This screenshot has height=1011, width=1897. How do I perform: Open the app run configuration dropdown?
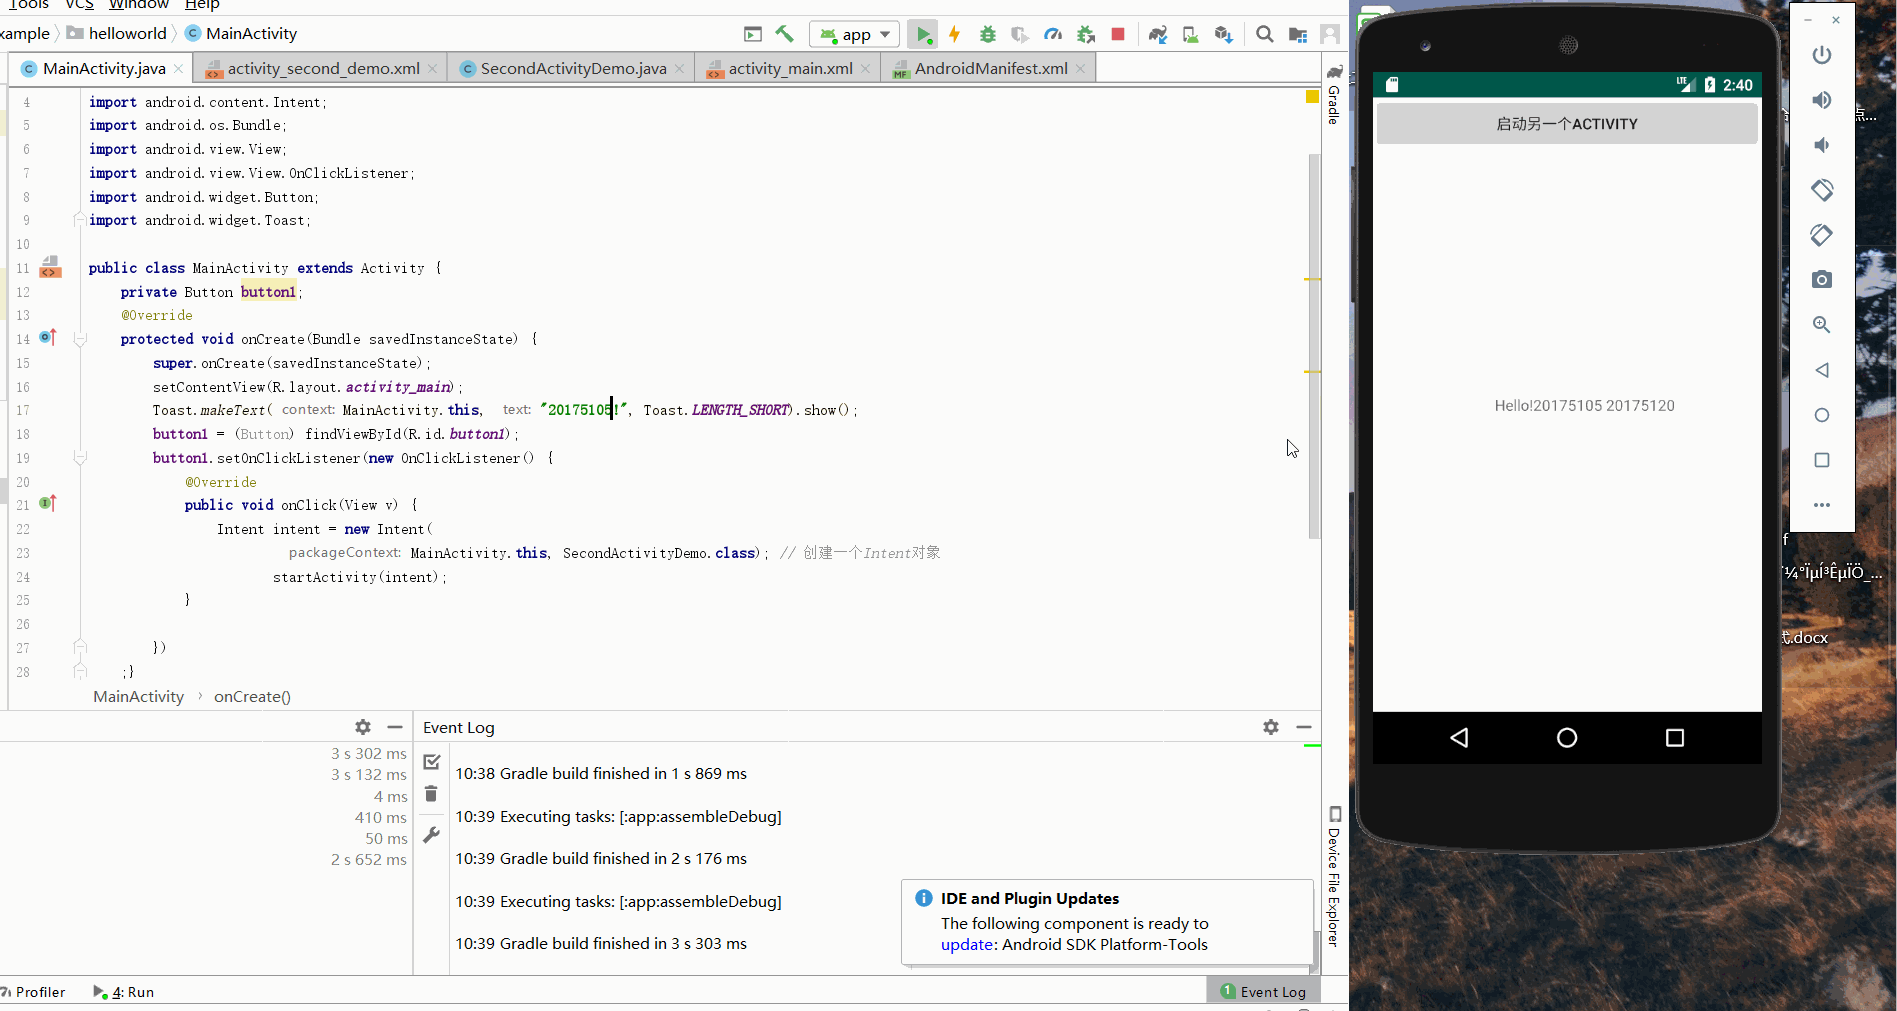(855, 35)
